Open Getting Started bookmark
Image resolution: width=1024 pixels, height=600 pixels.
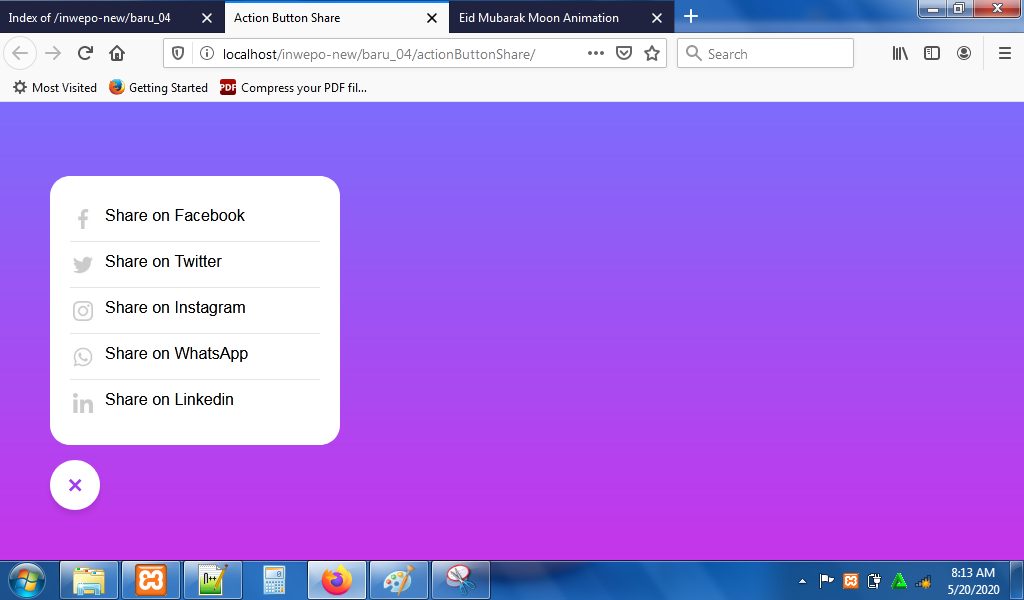[x=159, y=87]
